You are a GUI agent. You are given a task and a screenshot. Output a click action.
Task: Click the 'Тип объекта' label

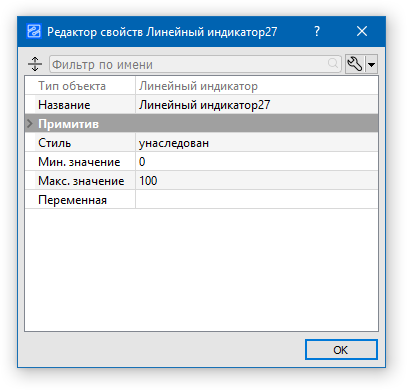click(x=72, y=86)
